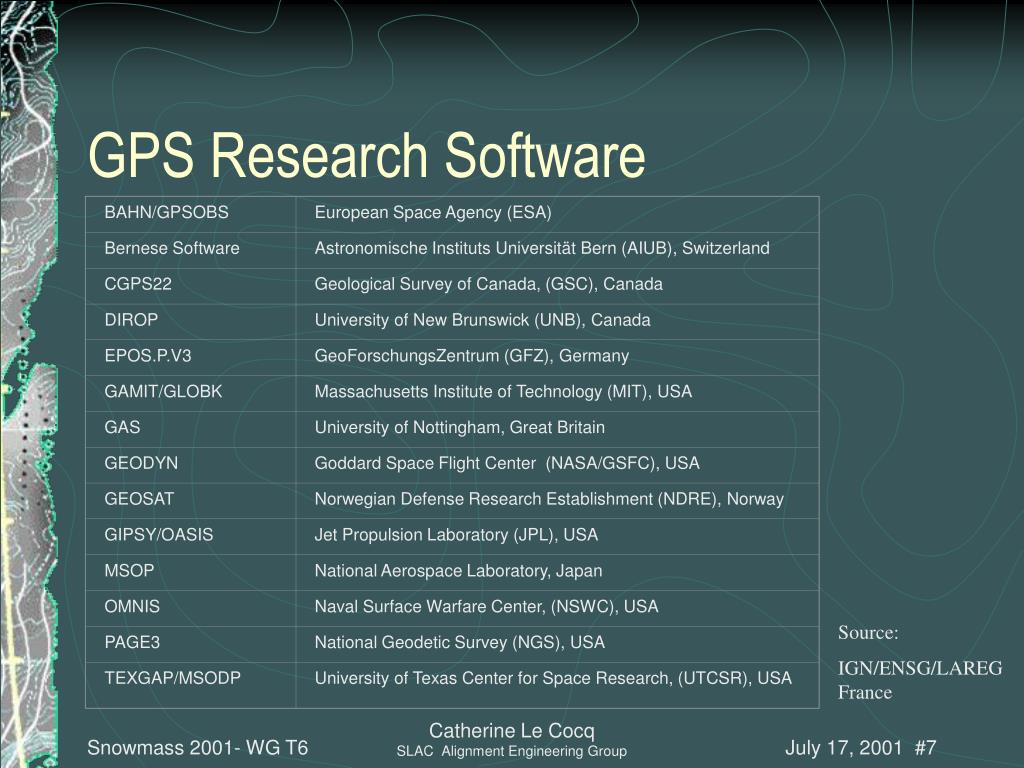The height and width of the screenshot is (768, 1024).
Task: Click 'Massachusetts Institute of Technology (MIT), USA'
Action: tap(503, 391)
